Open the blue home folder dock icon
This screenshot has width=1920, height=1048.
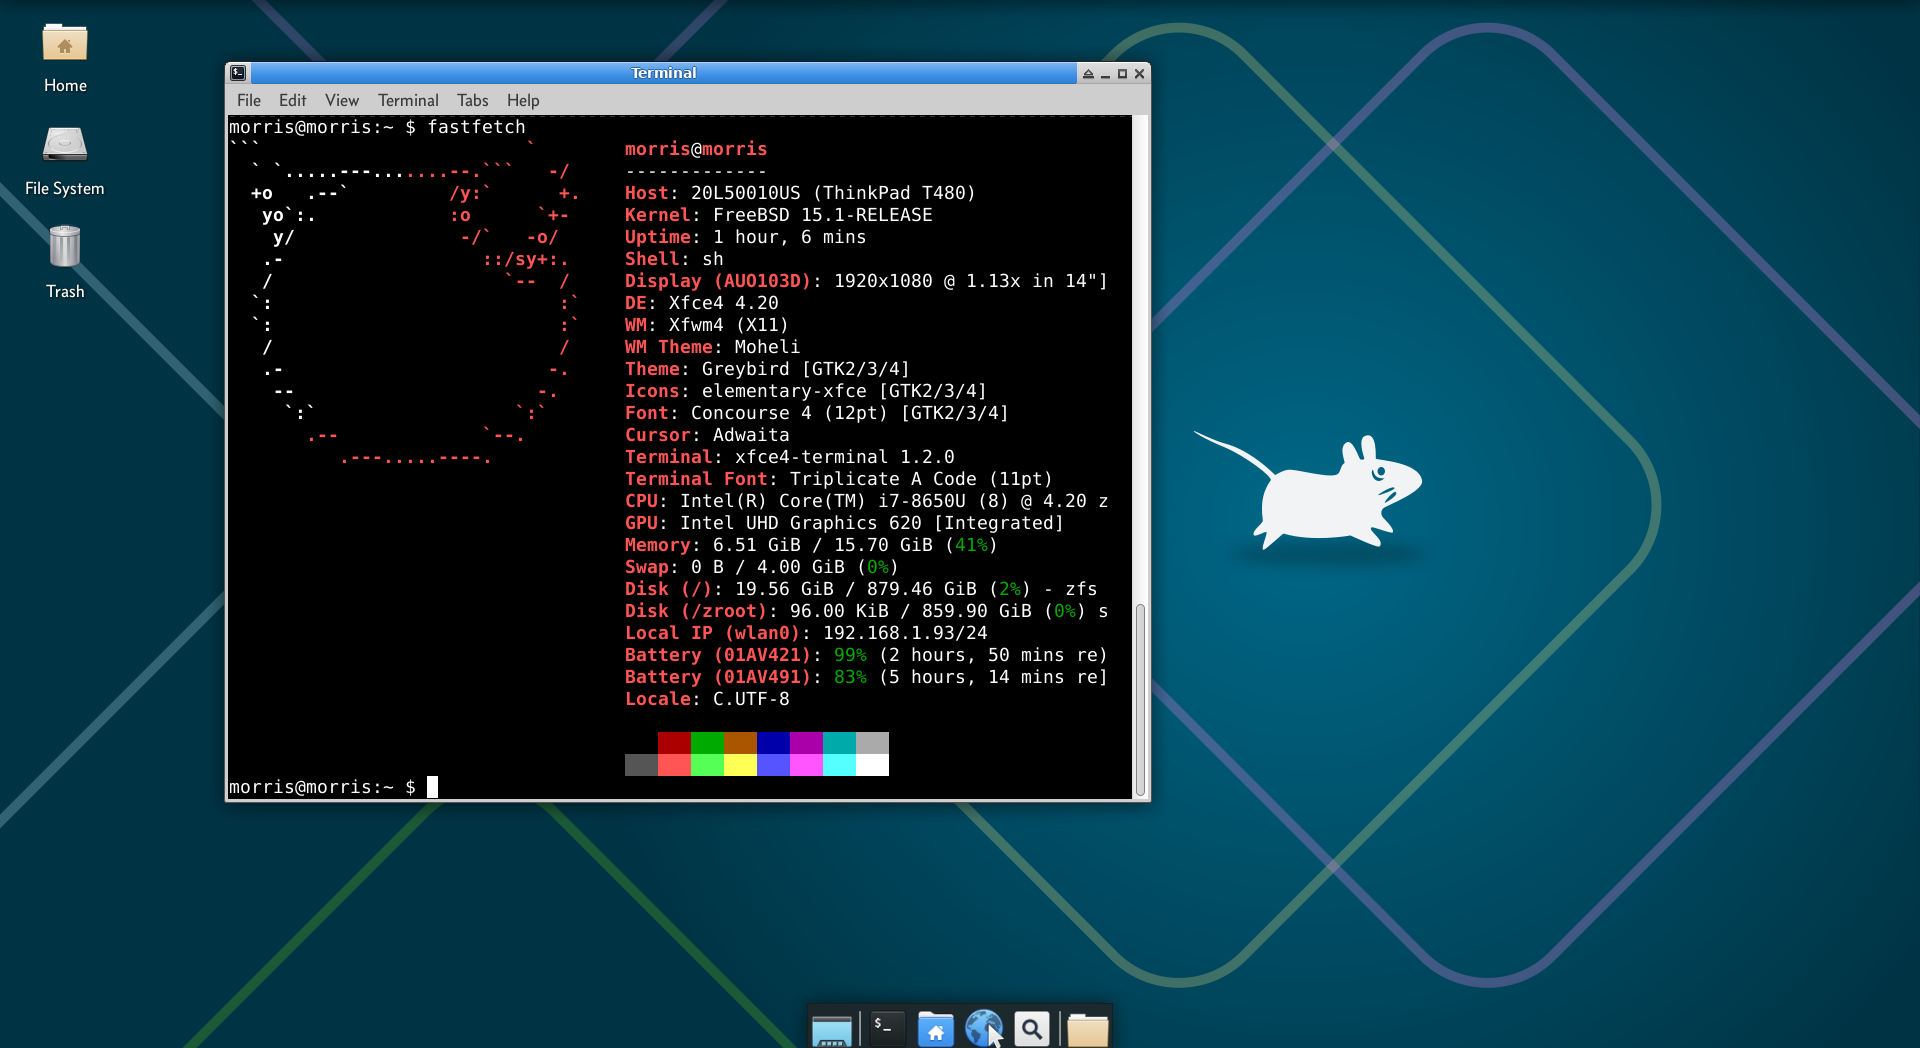pyautogui.click(x=935, y=1029)
